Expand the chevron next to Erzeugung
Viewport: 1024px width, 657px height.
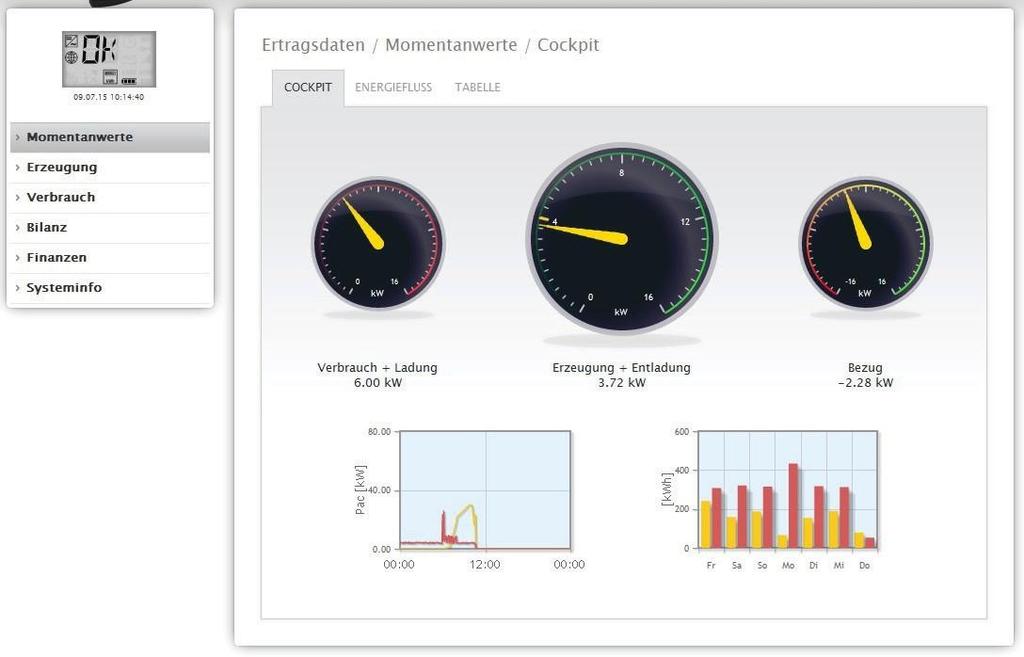point(18,167)
